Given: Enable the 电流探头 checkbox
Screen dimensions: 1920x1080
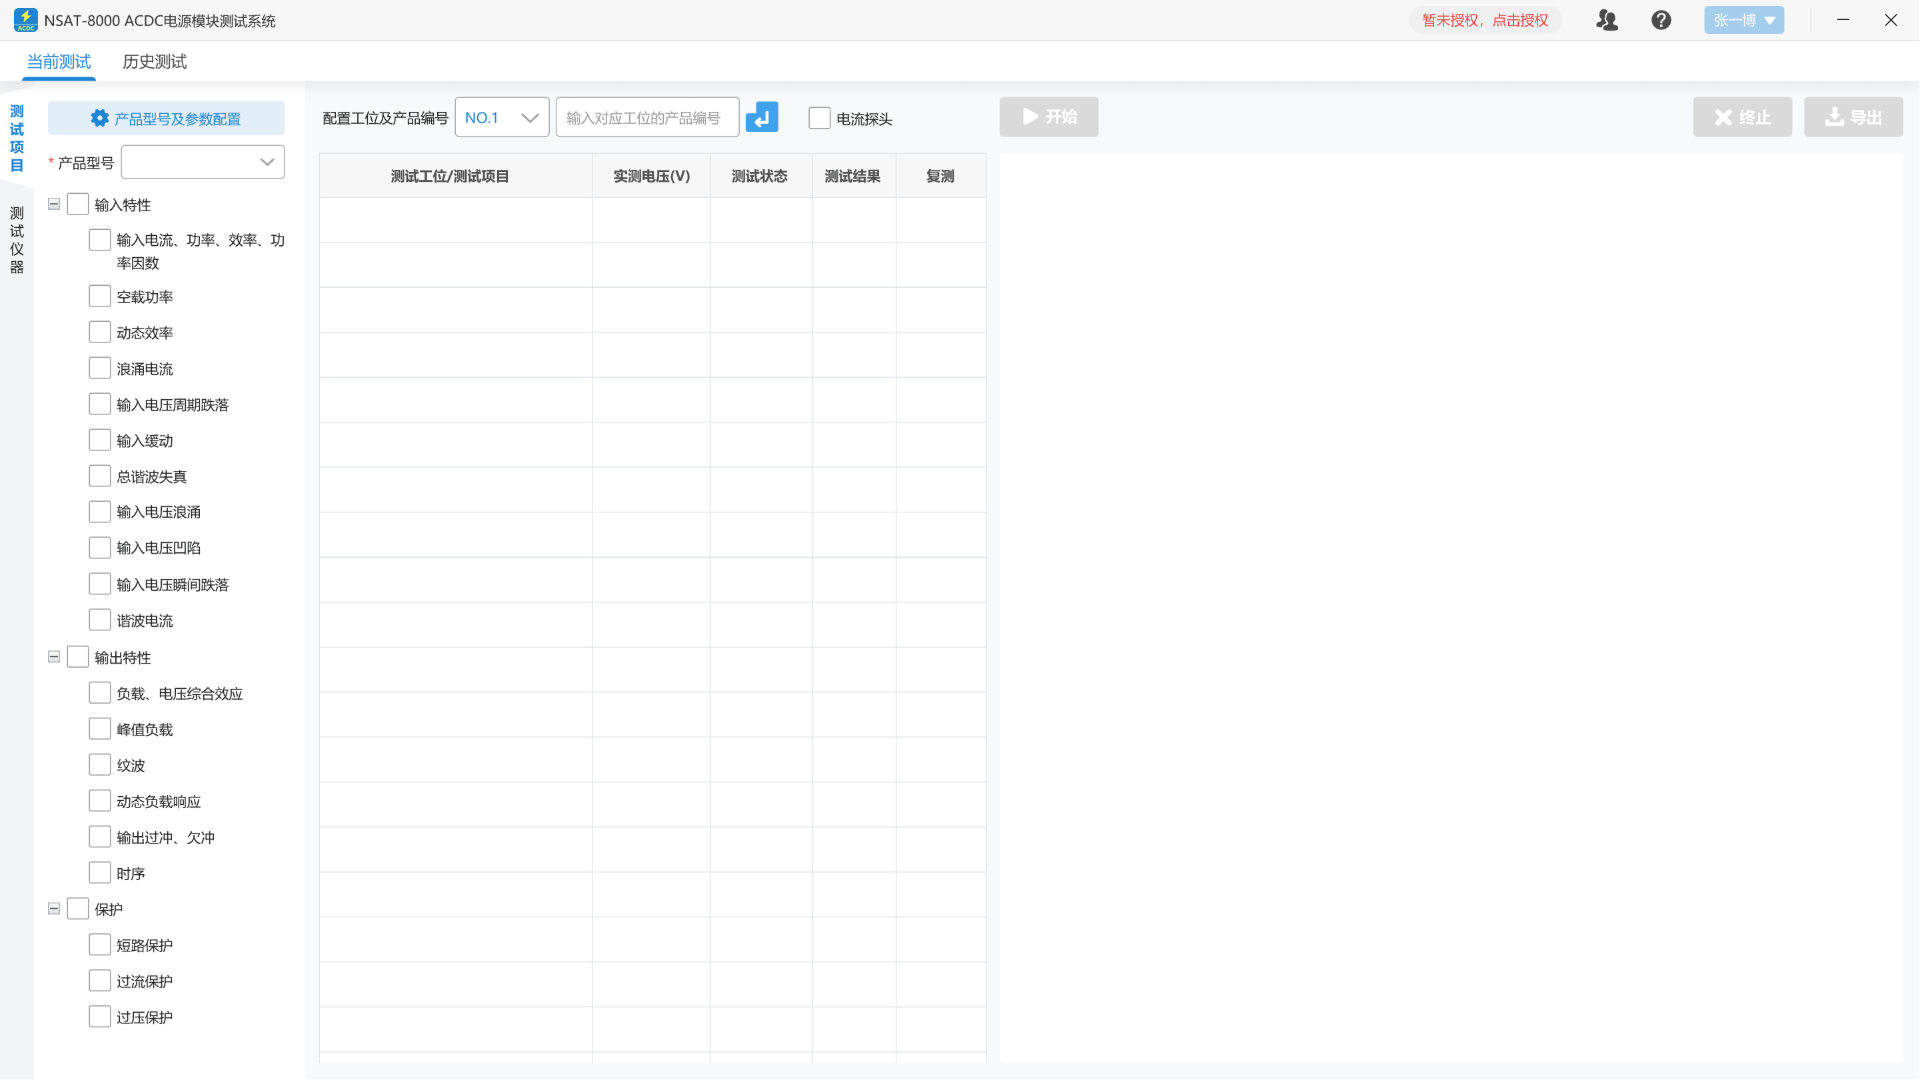Looking at the screenshot, I should click(819, 118).
